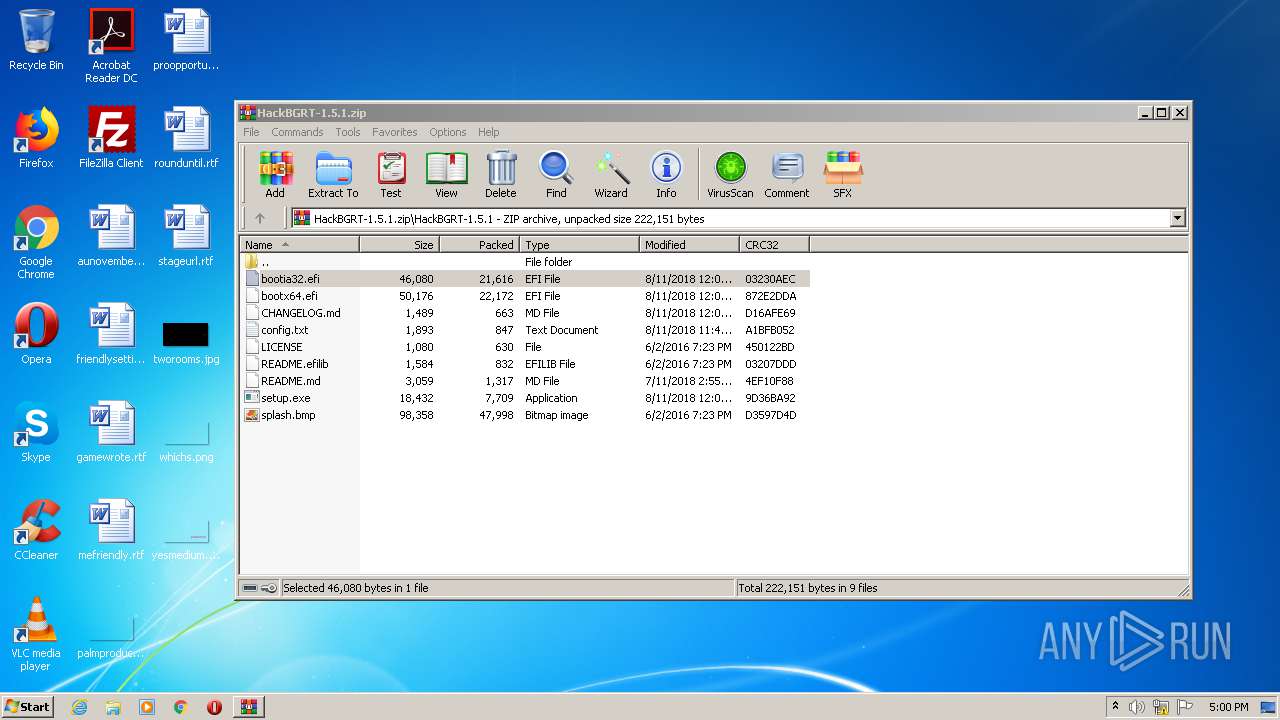This screenshot has height=720, width=1280.
Task: Select CCleaner desktop shortcut
Action: pyautogui.click(x=36, y=530)
